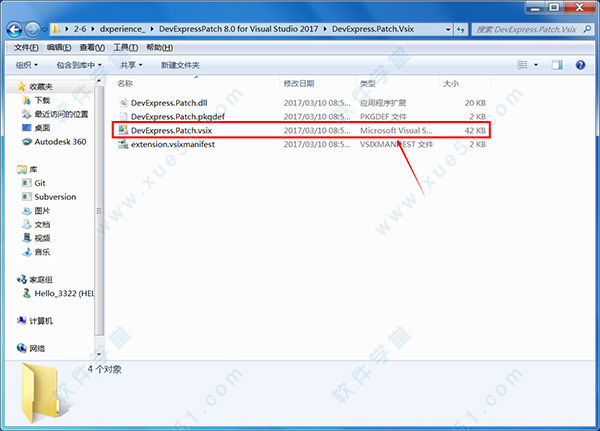Click the Subversion library icon
This screenshot has height=431, width=600.
click(x=27, y=197)
